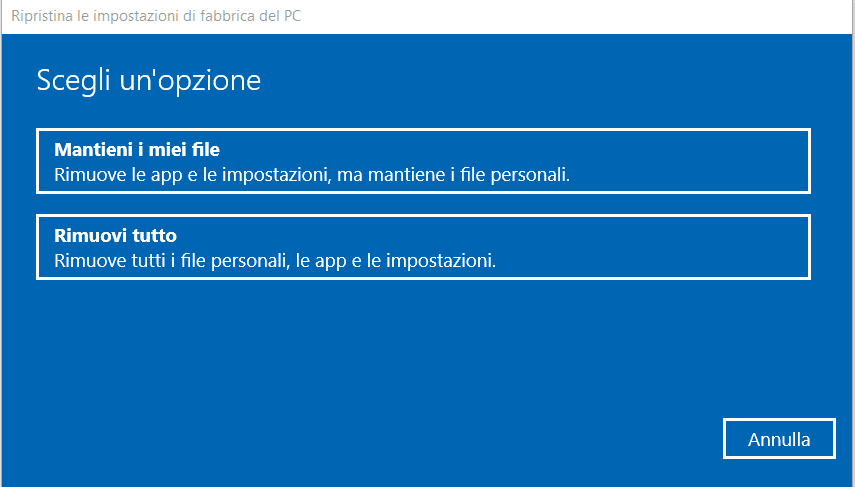Click the word "Scegli" in the heading
The height and width of the screenshot is (487, 855).
point(72,81)
